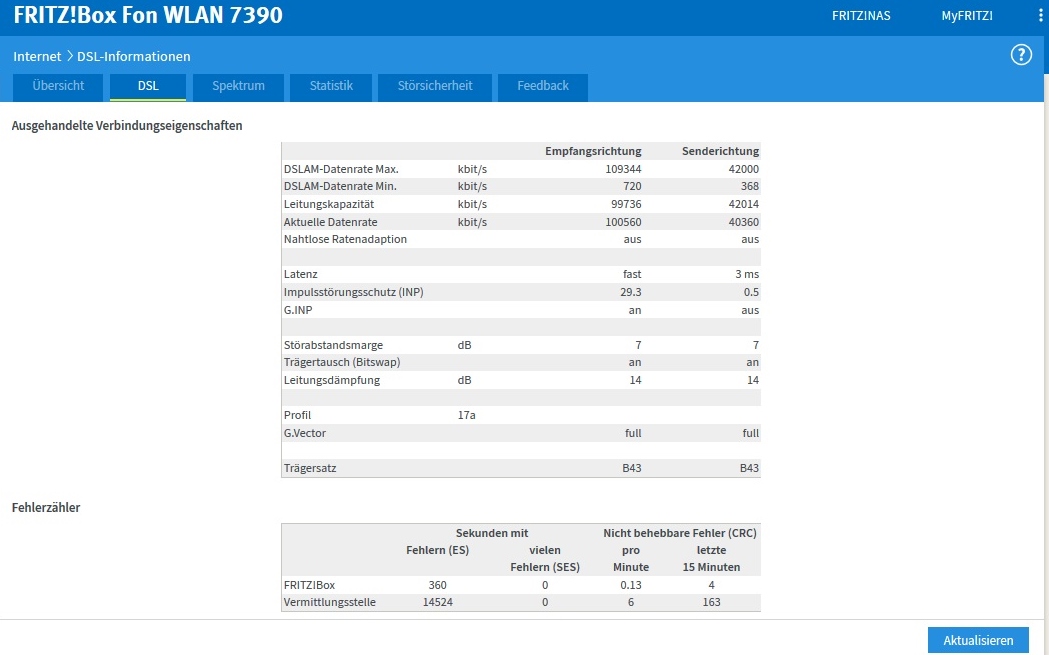
Task: Select the INP value 0.5
Action: (x=751, y=292)
